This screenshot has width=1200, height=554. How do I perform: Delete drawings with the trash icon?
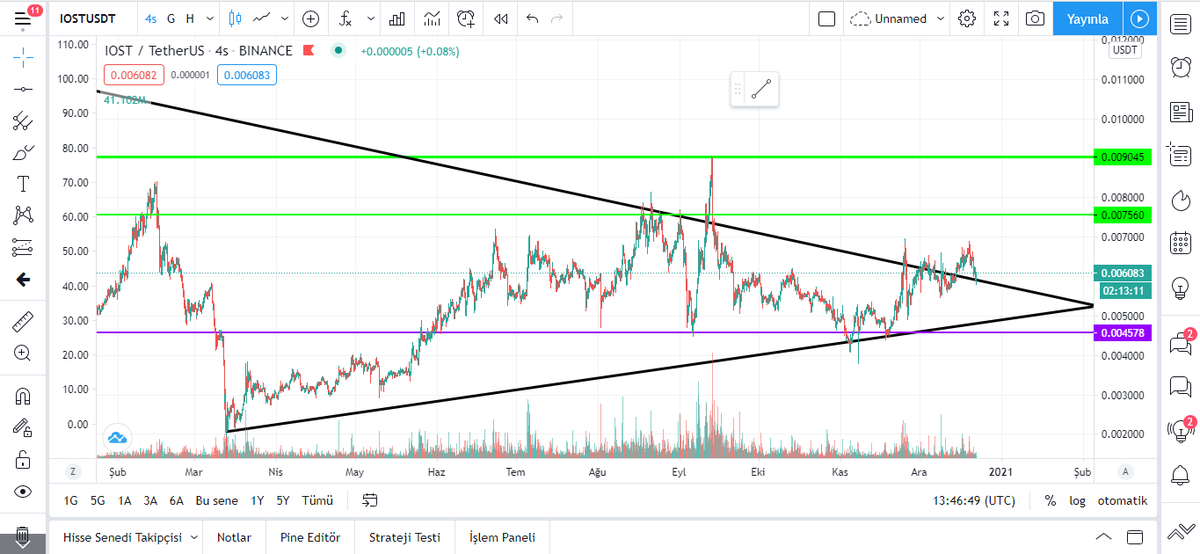click(22, 537)
